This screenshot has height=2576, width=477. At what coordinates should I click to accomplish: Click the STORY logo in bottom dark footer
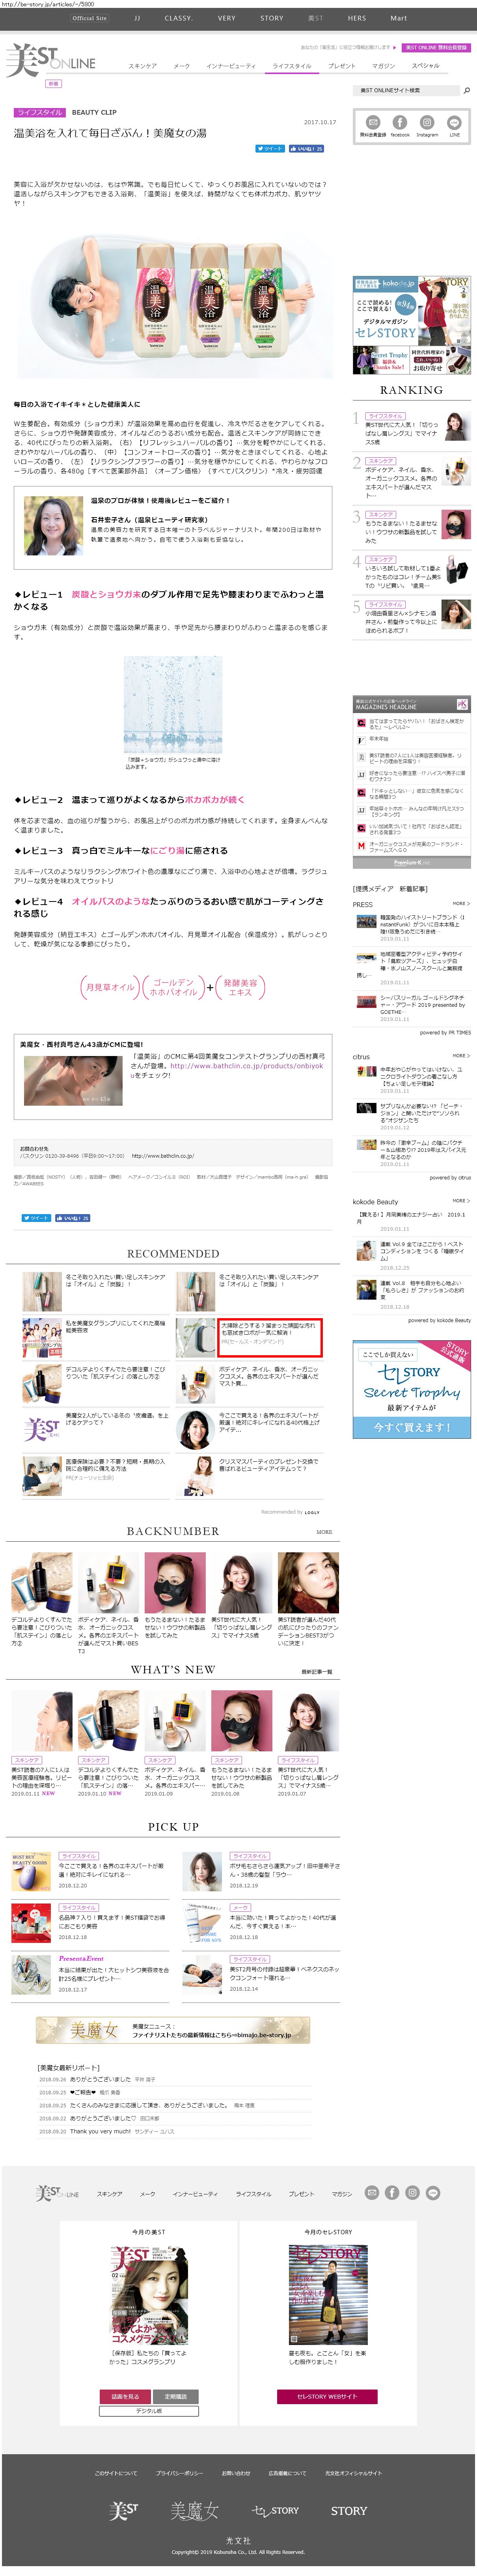coord(349,2511)
